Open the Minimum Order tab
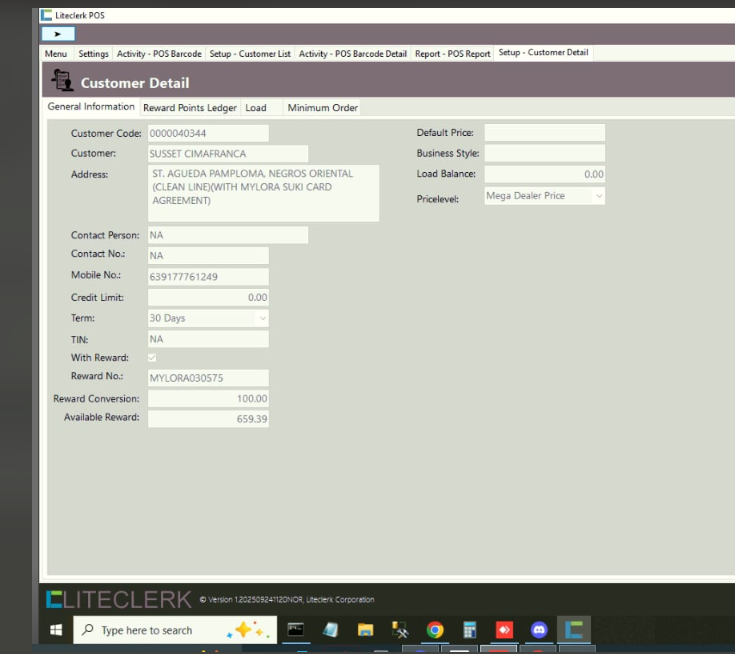The height and width of the screenshot is (654, 735). coord(322,108)
